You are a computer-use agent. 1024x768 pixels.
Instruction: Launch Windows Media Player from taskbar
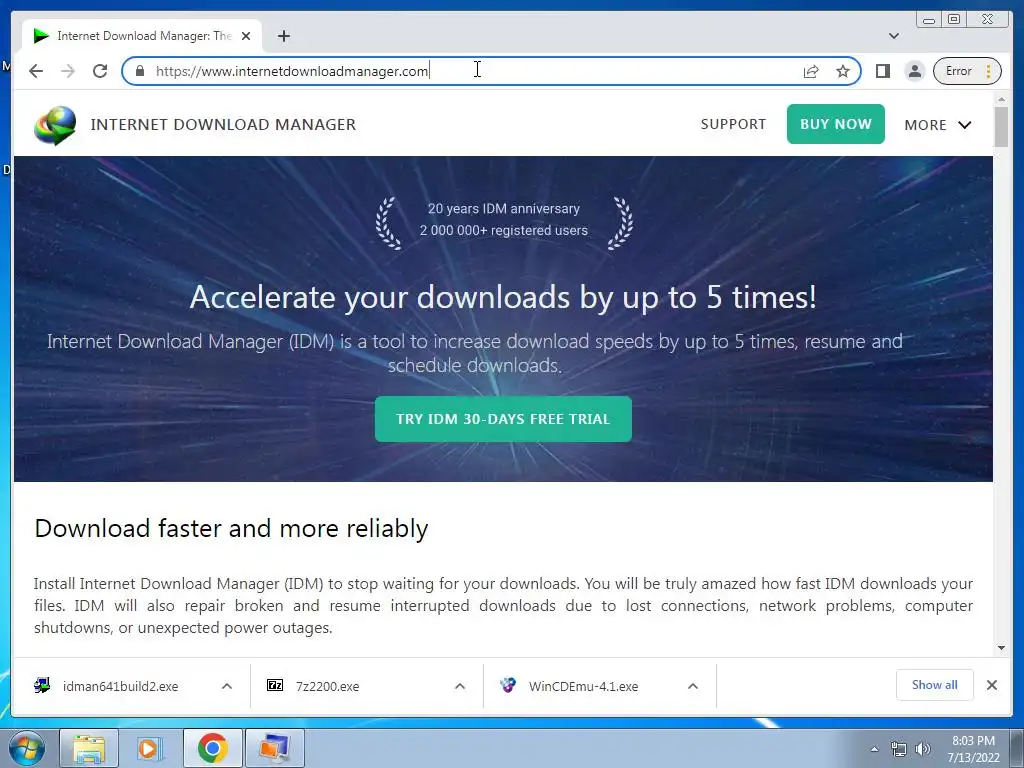[x=150, y=748]
